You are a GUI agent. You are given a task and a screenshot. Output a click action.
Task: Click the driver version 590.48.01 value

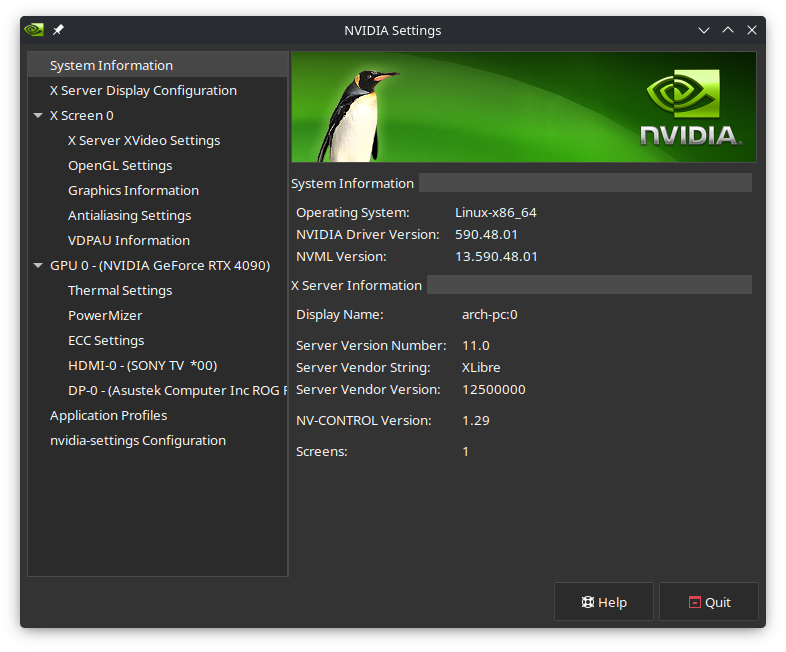point(486,235)
